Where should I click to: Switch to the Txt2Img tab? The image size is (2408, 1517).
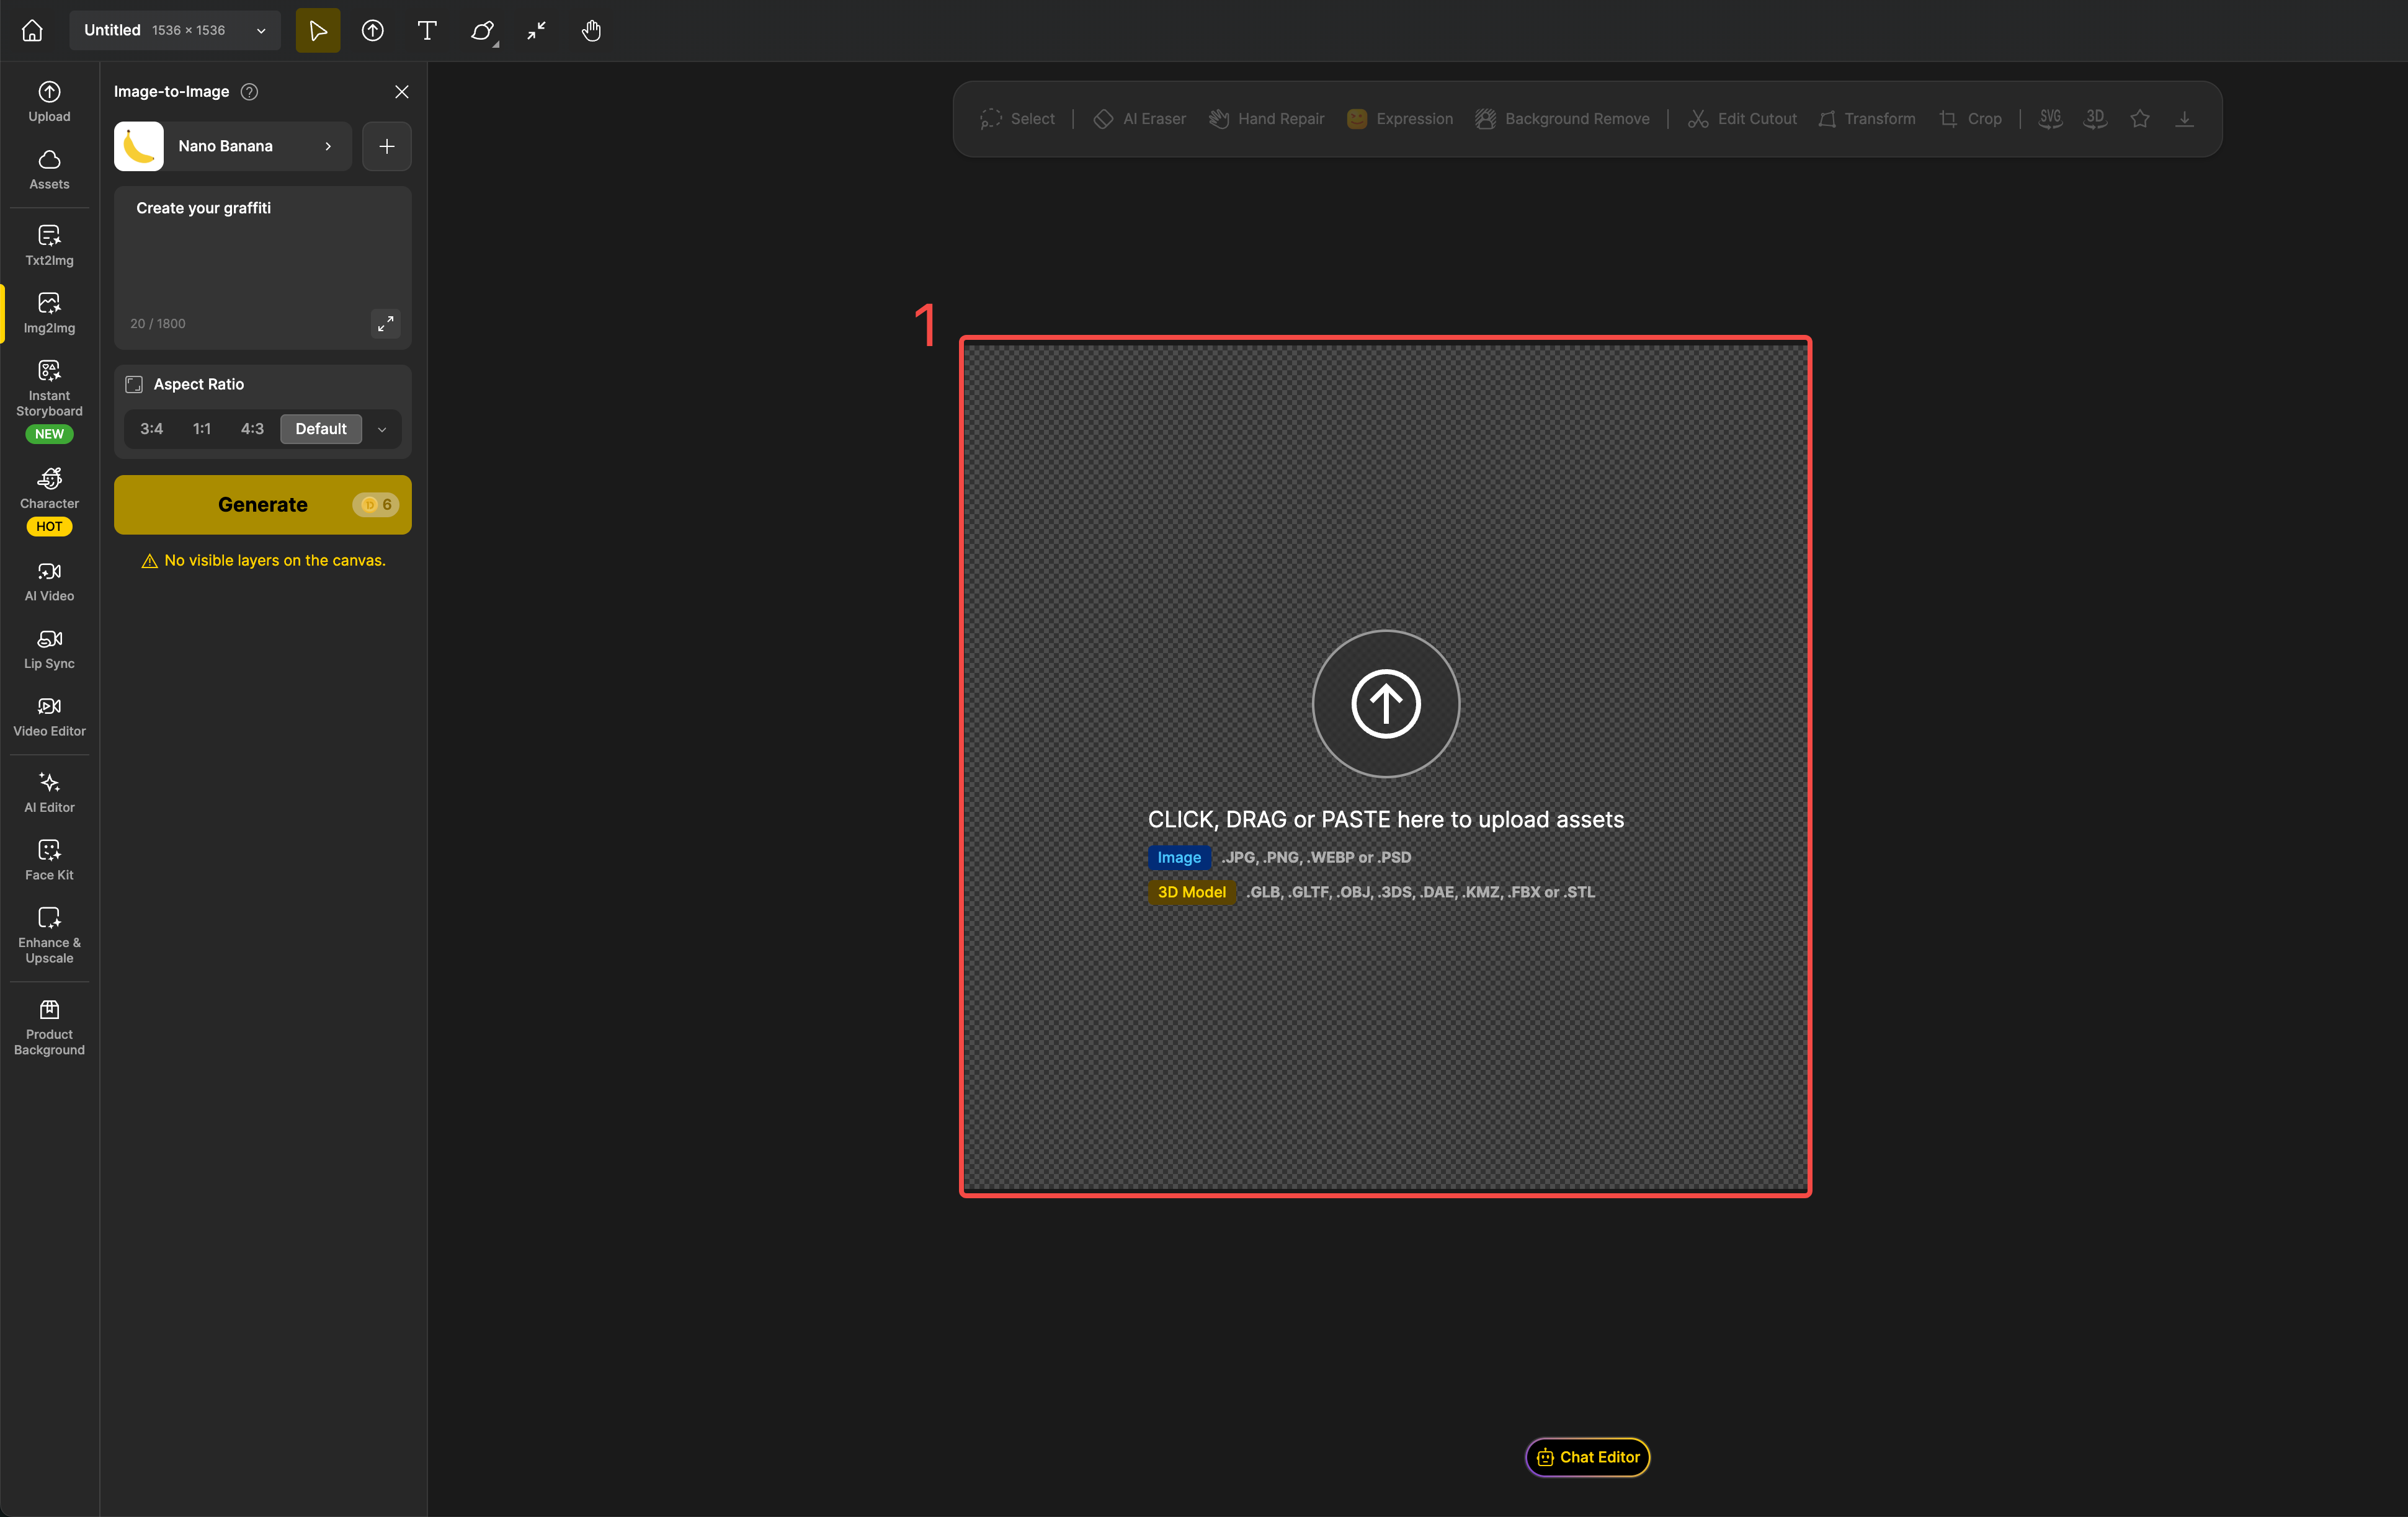[x=49, y=245]
